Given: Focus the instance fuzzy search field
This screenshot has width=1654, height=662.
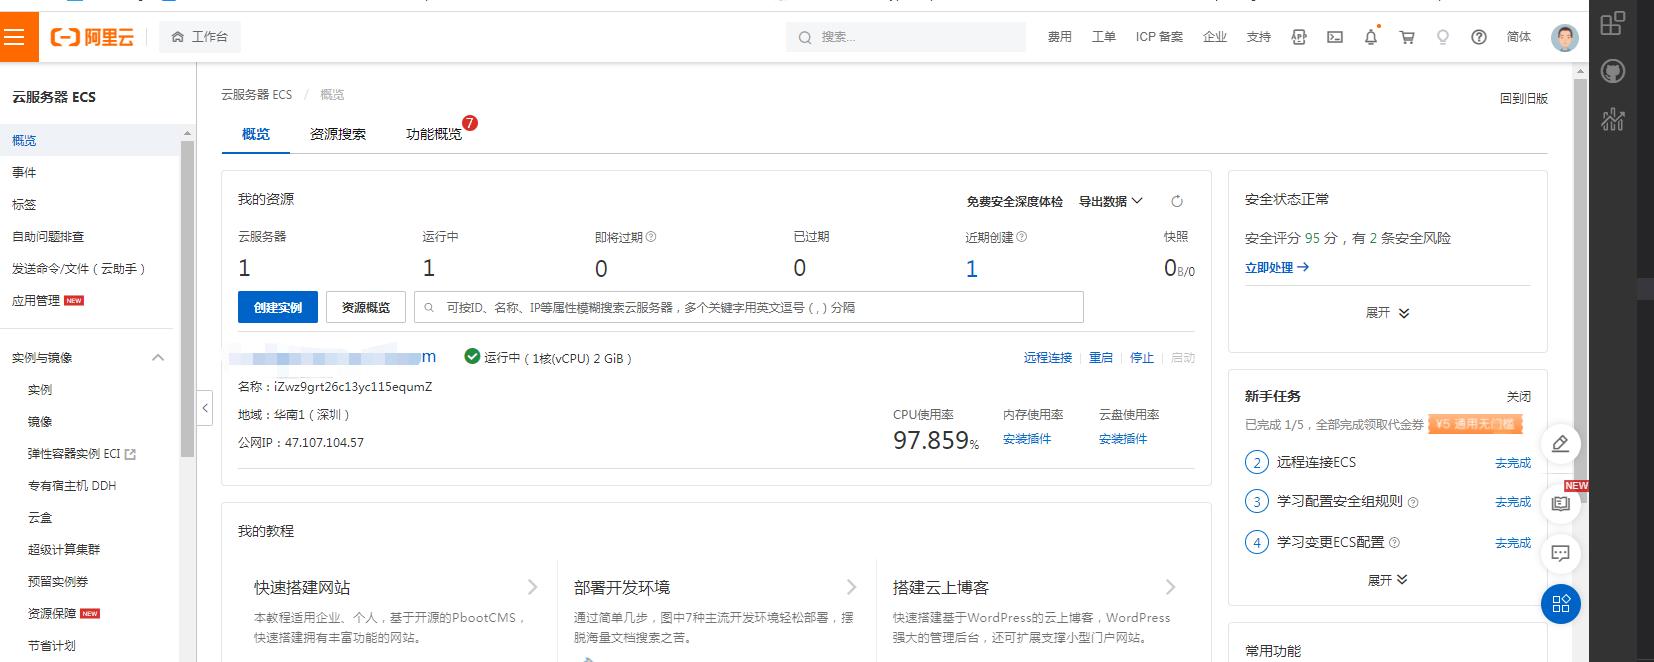Looking at the screenshot, I should (x=749, y=307).
